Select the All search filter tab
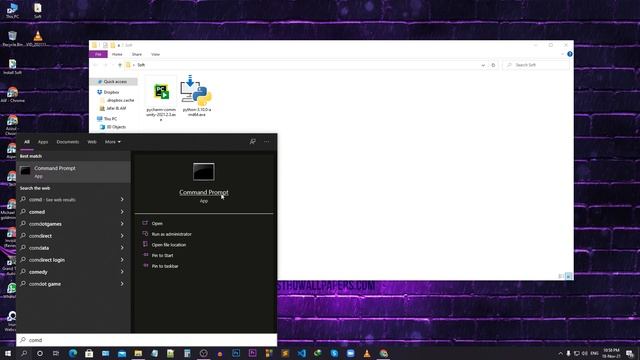 coord(27,142)
